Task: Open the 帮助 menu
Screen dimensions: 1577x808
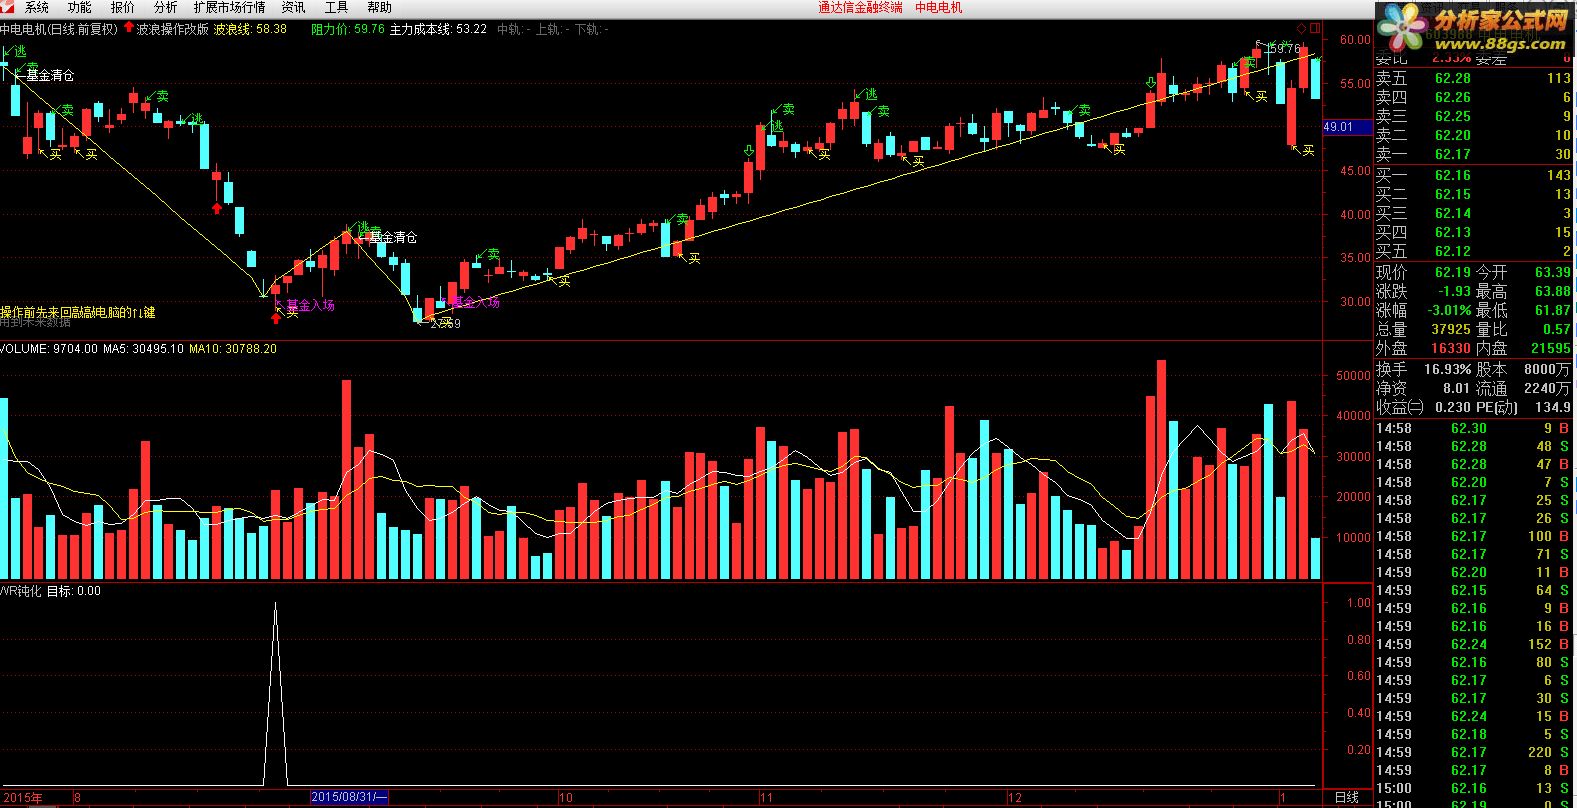Action: click(379, 7)
